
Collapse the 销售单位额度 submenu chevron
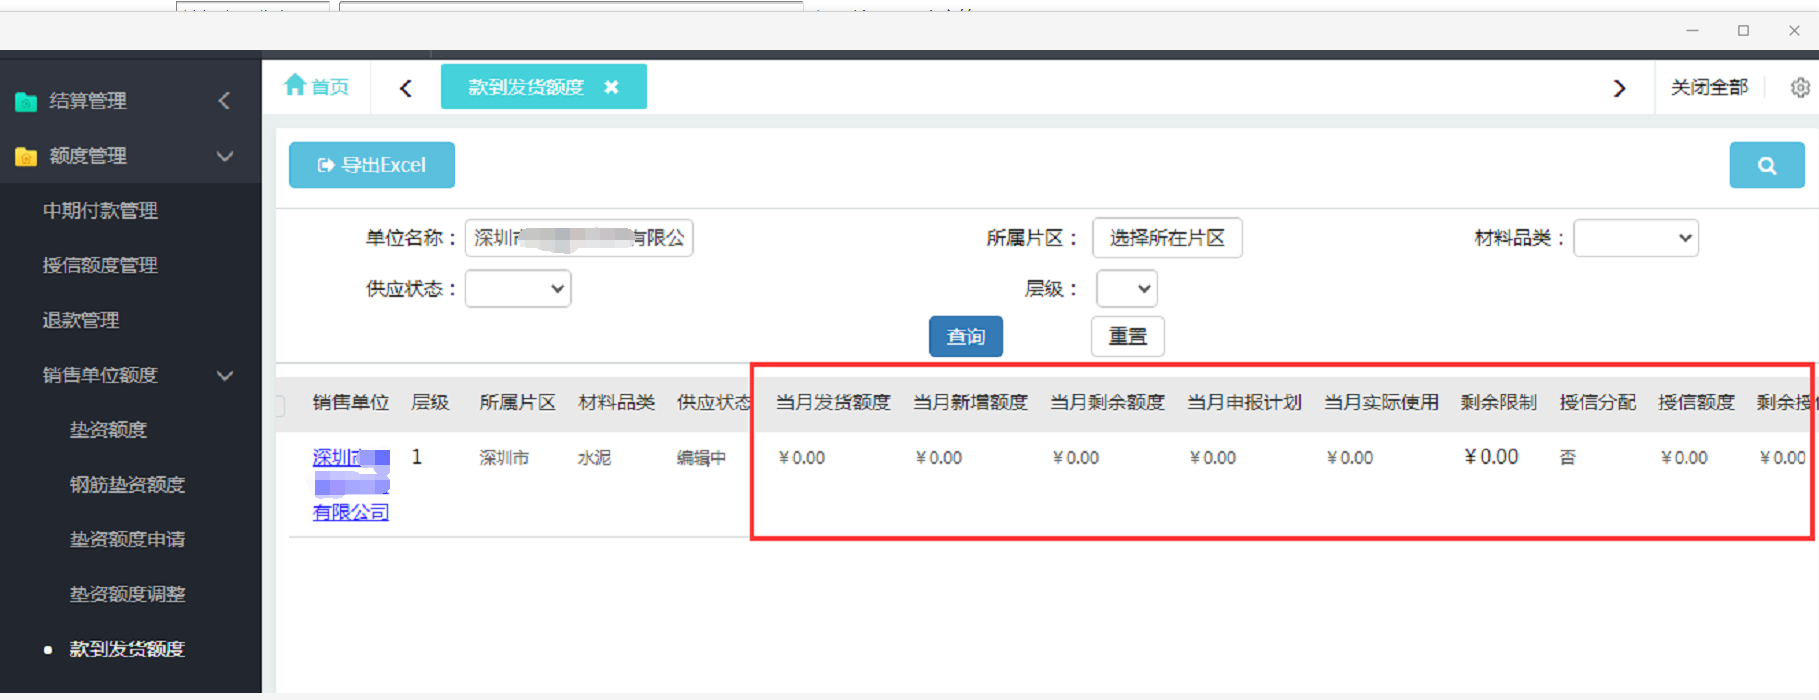pyautogui.click(x=225, y=375)
